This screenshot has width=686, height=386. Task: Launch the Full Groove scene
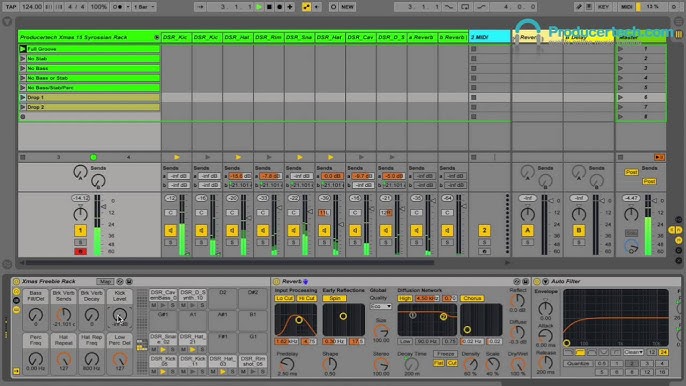[x=23, y=49]
